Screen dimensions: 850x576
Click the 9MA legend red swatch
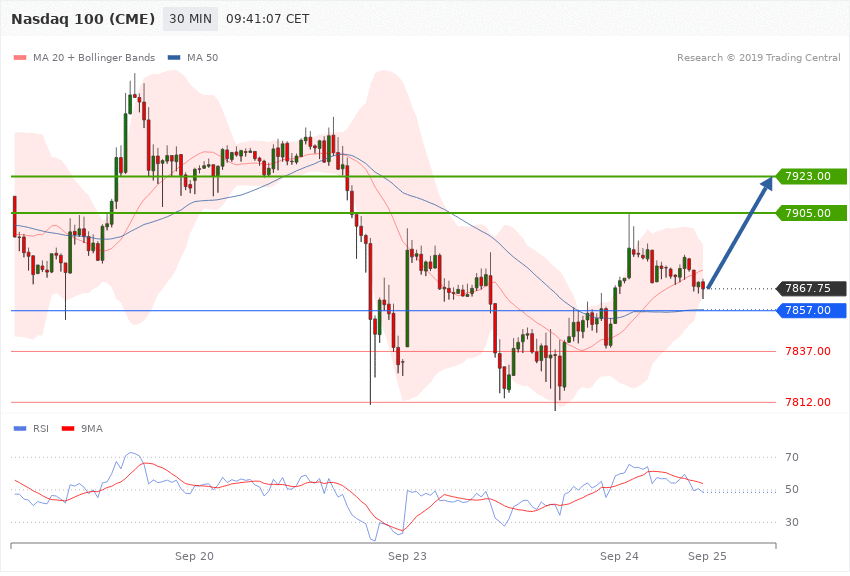[68, 429]
